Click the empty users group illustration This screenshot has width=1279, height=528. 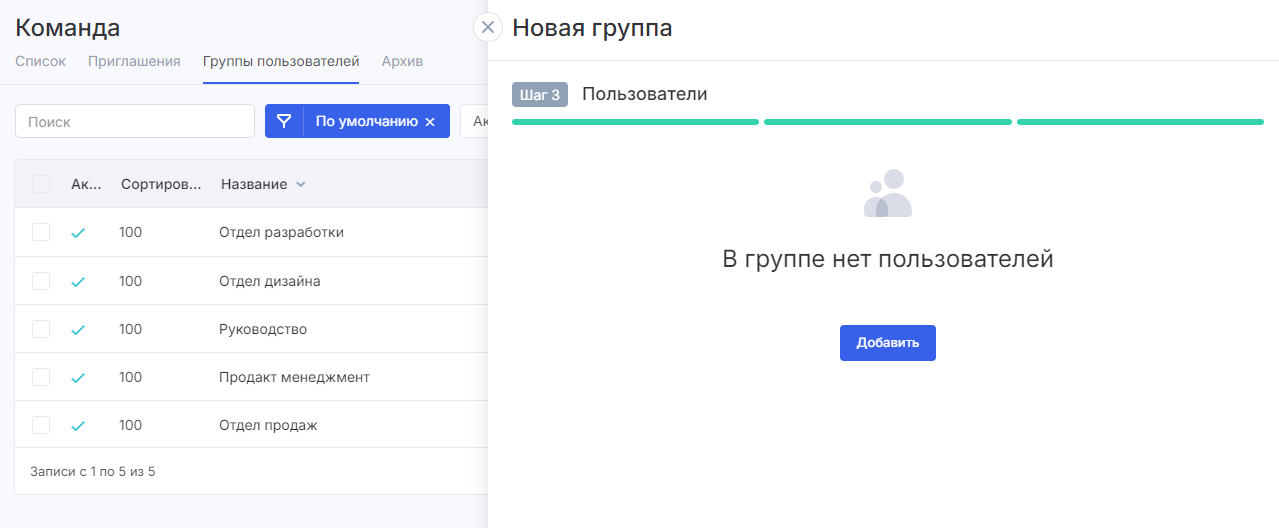[x=888, y=193]
